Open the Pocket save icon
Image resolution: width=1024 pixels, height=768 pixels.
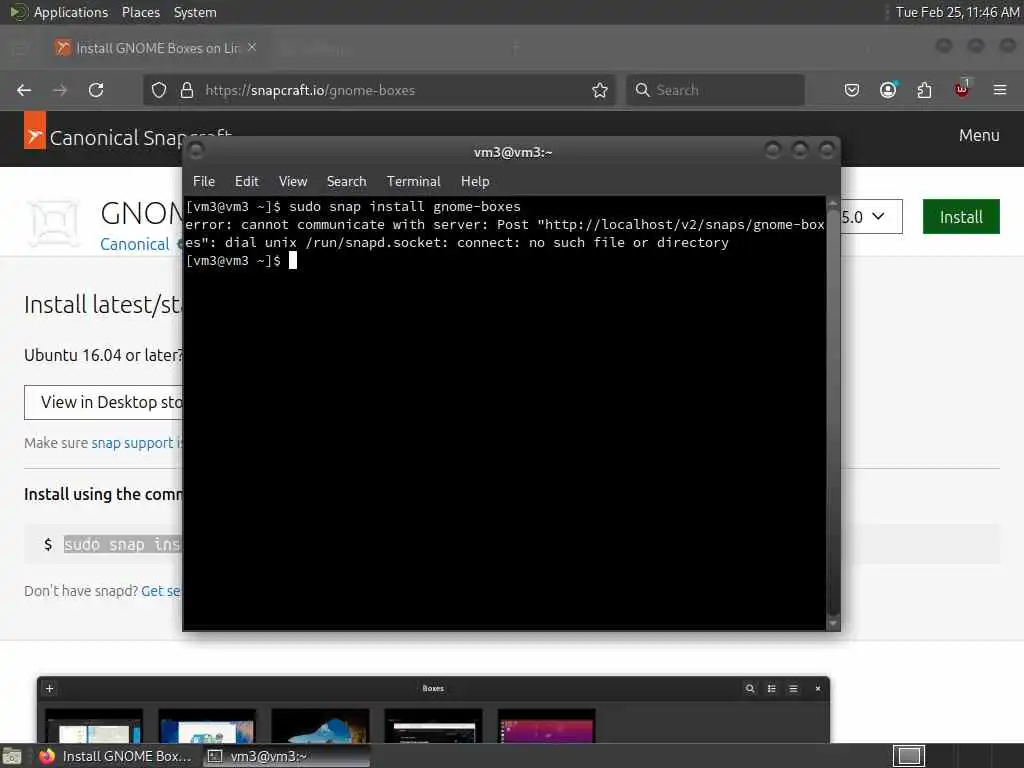pos(852,90)
